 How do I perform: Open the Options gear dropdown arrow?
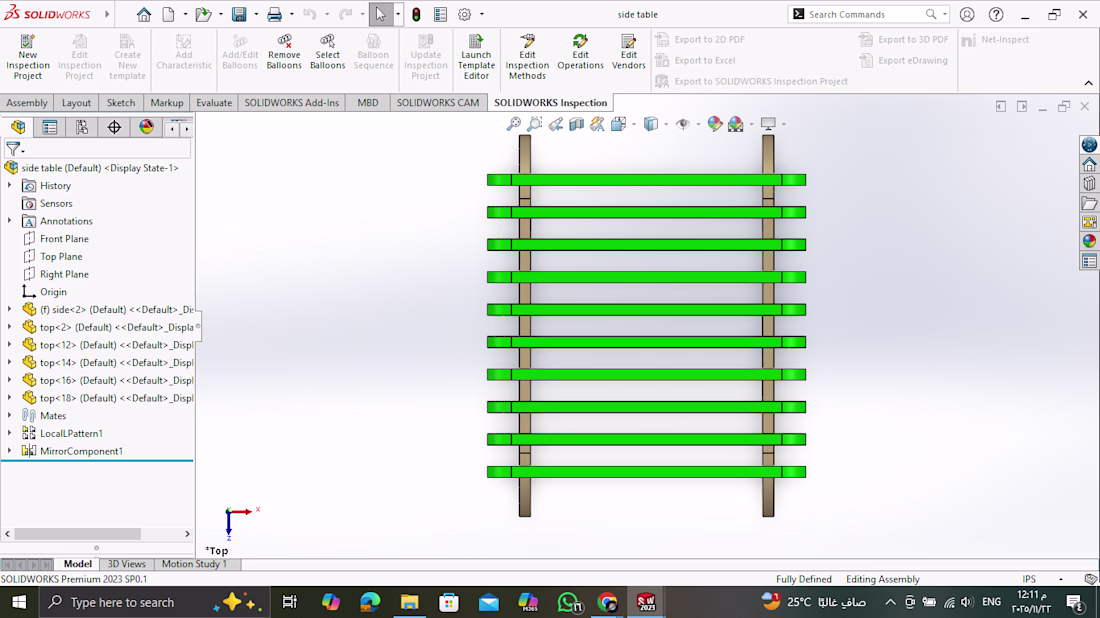click(x=481, y=14)
